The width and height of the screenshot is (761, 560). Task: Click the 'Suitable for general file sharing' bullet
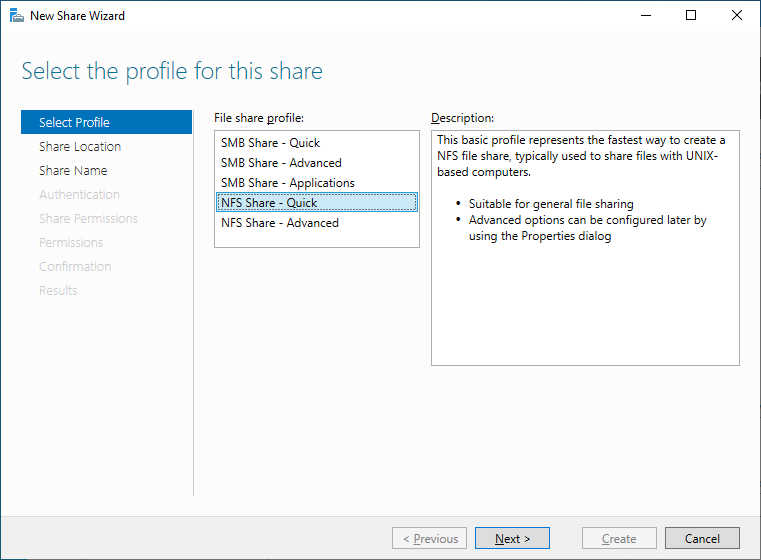(x=551, y=204)
